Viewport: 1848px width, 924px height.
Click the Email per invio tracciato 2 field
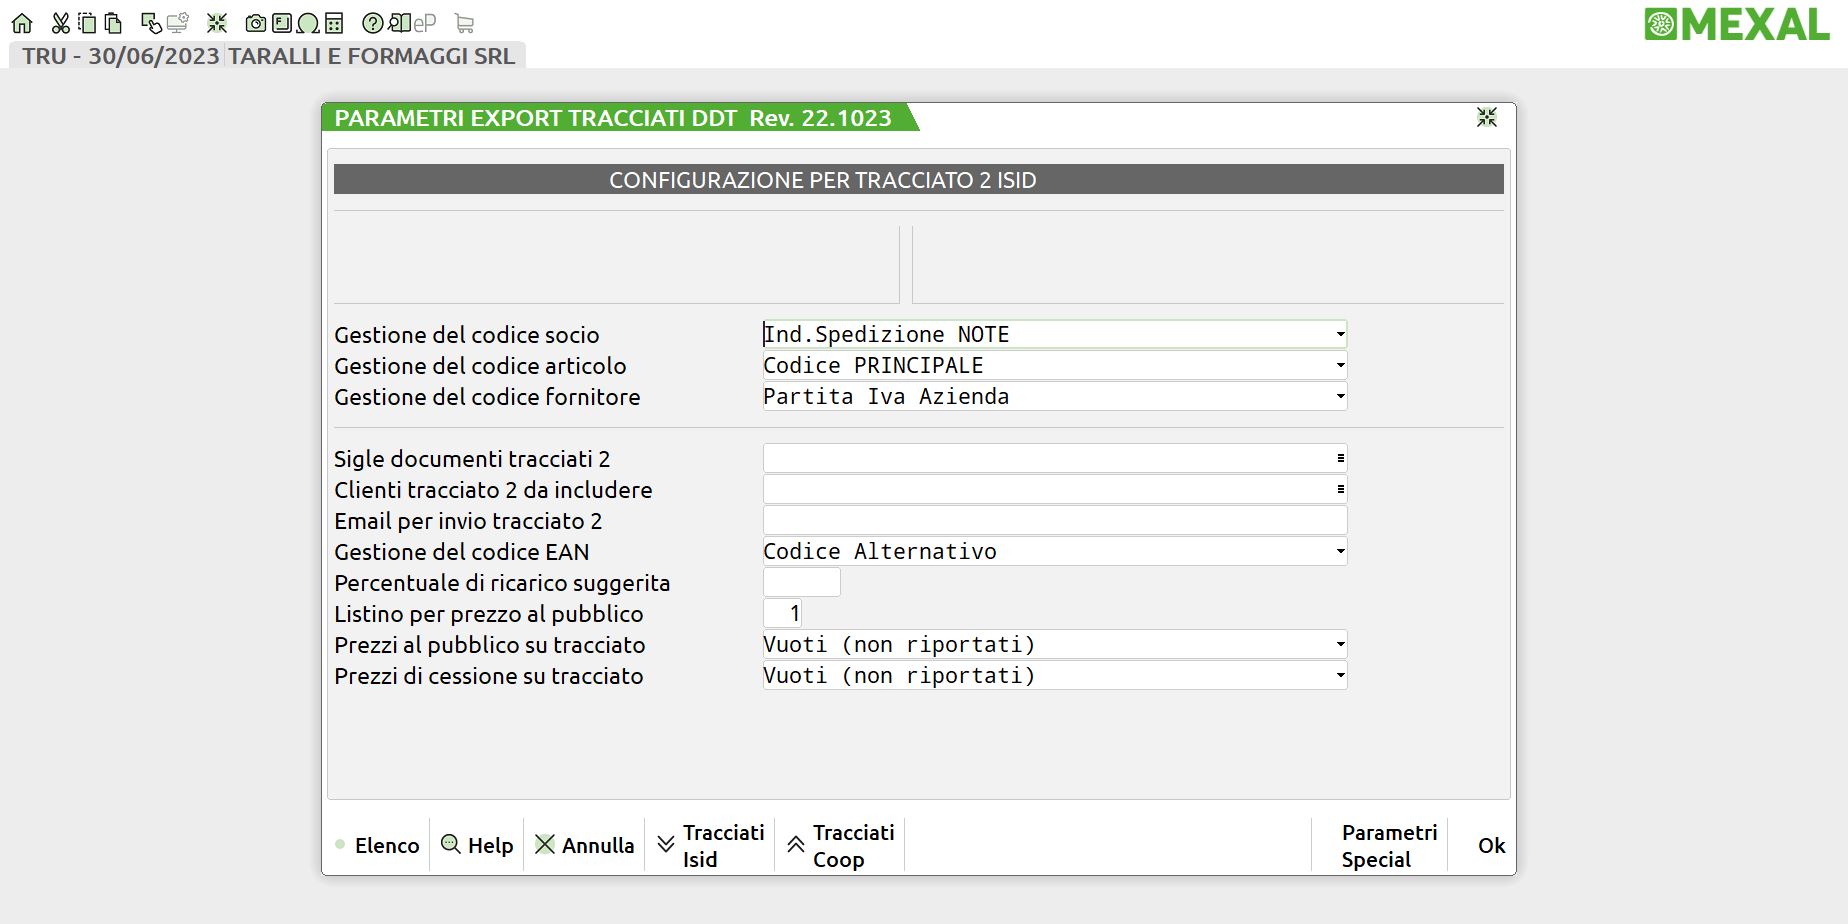(x=1054, y=520)
